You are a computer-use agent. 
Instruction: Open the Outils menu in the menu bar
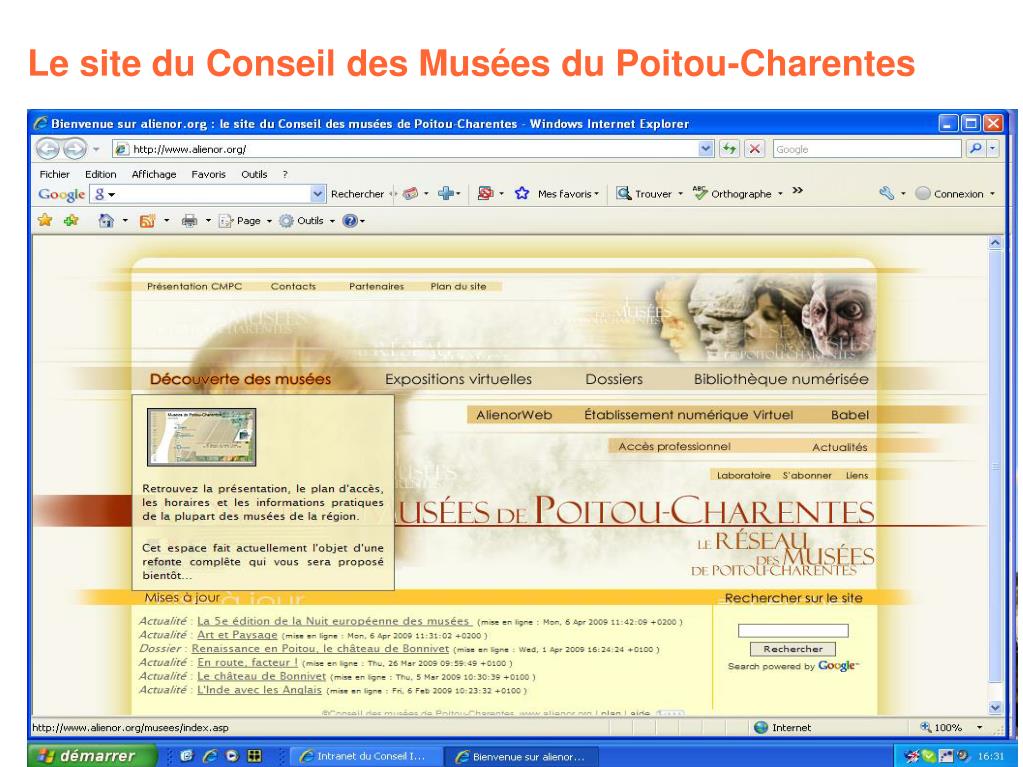point(254,174)
